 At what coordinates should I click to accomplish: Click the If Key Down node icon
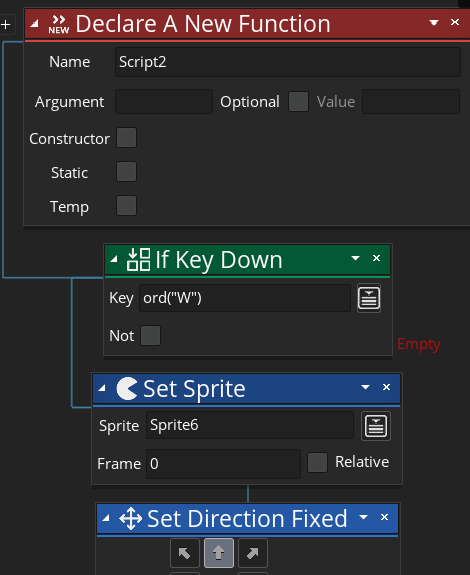coord(138,260)
